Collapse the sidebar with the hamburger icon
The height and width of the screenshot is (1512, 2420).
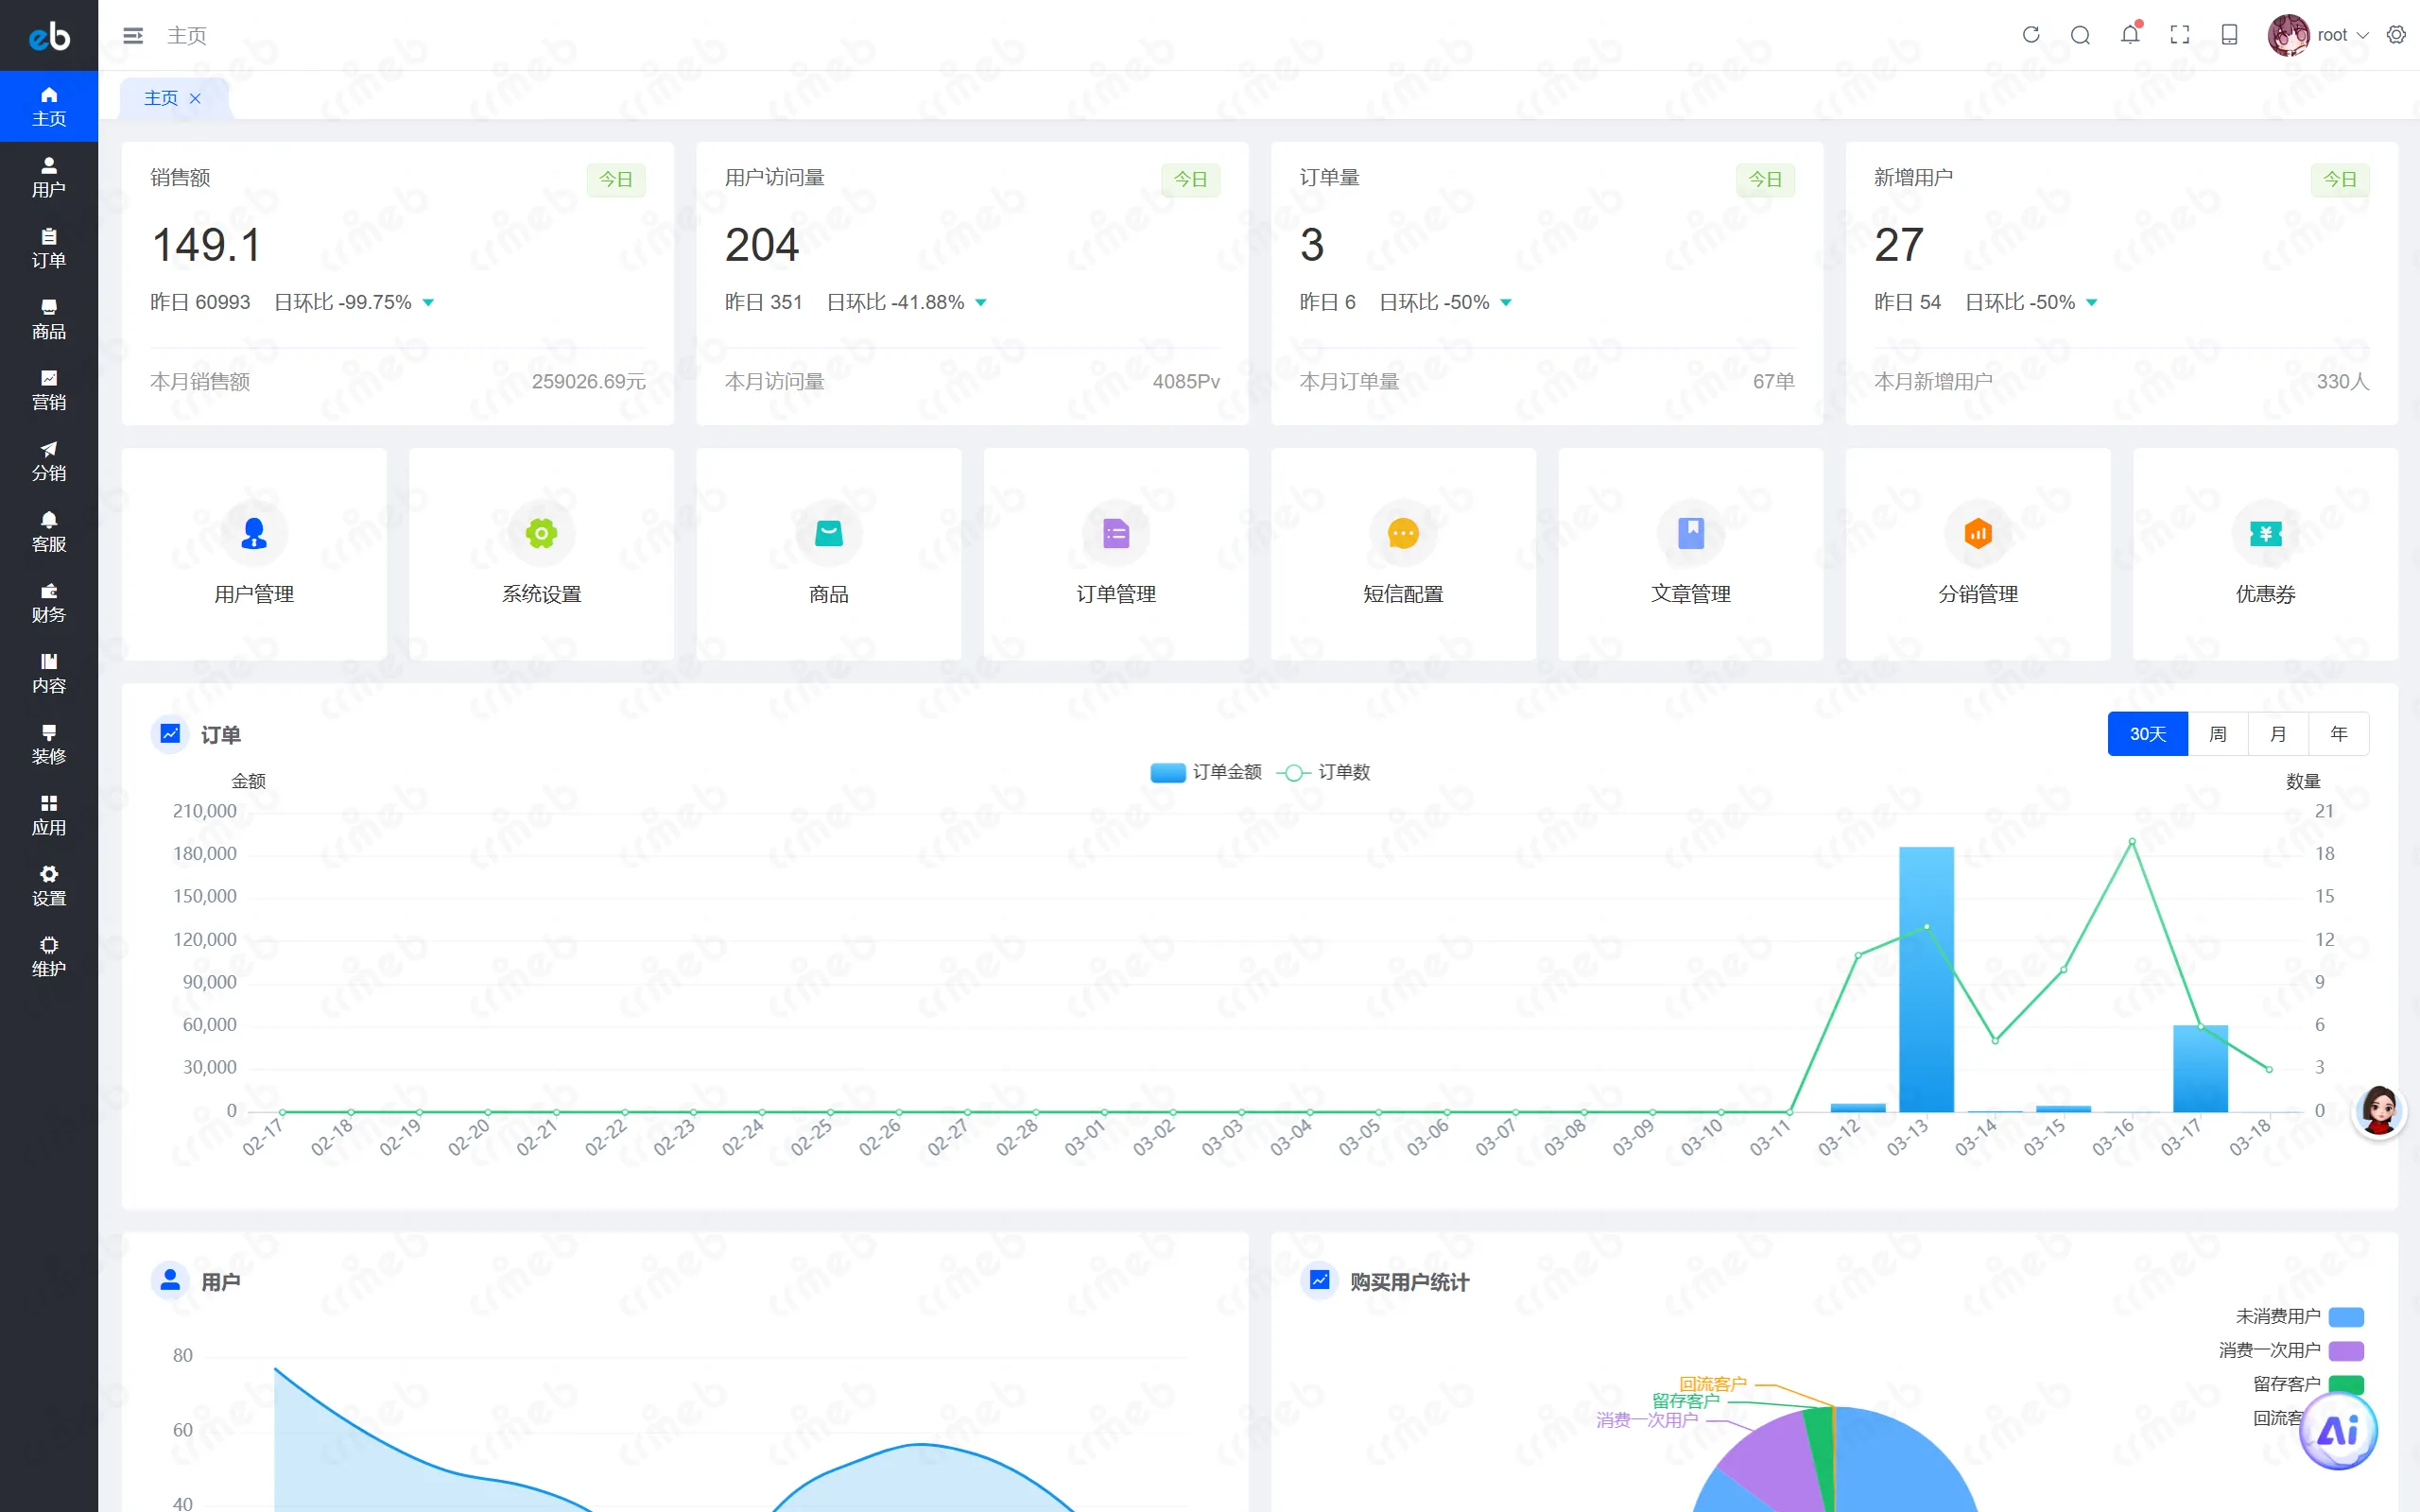click(133, 36)
